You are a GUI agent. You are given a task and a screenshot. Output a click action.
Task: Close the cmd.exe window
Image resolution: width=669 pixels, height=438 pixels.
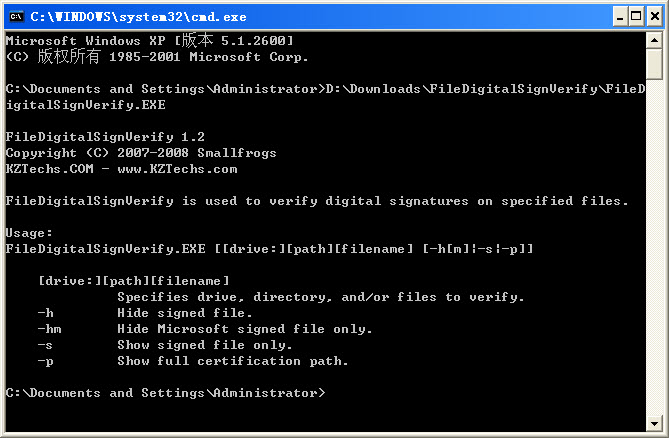coord(653,15)
